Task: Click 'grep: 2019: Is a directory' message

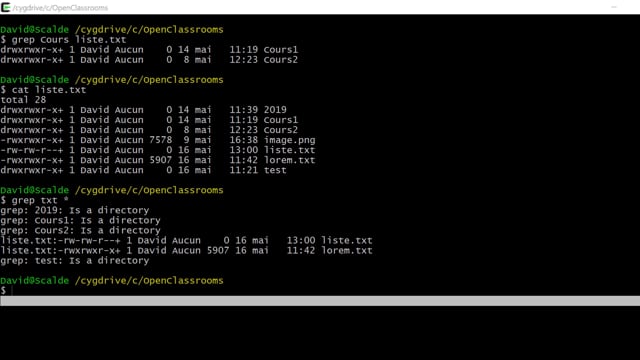Action: tap(75, 211)
